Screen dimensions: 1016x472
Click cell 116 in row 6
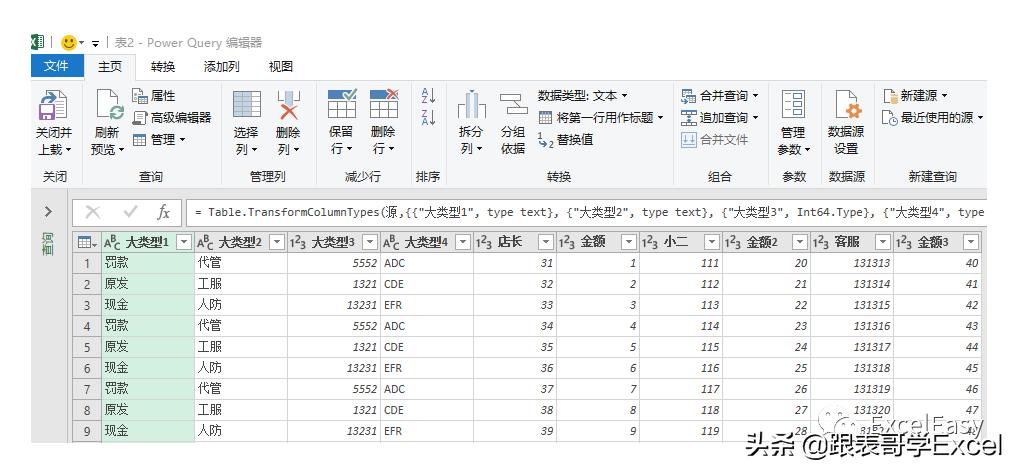pyautogui.click(x=681, y=368)
